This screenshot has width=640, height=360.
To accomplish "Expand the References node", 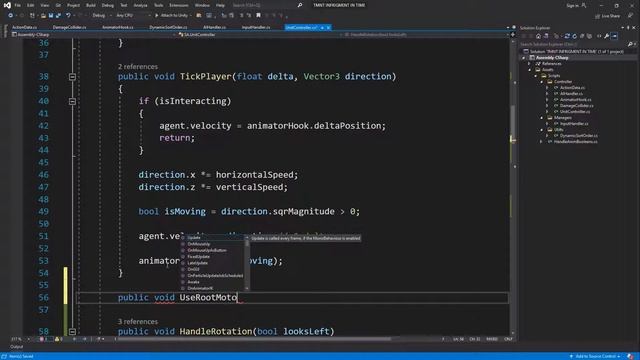I will coord(529,64).
